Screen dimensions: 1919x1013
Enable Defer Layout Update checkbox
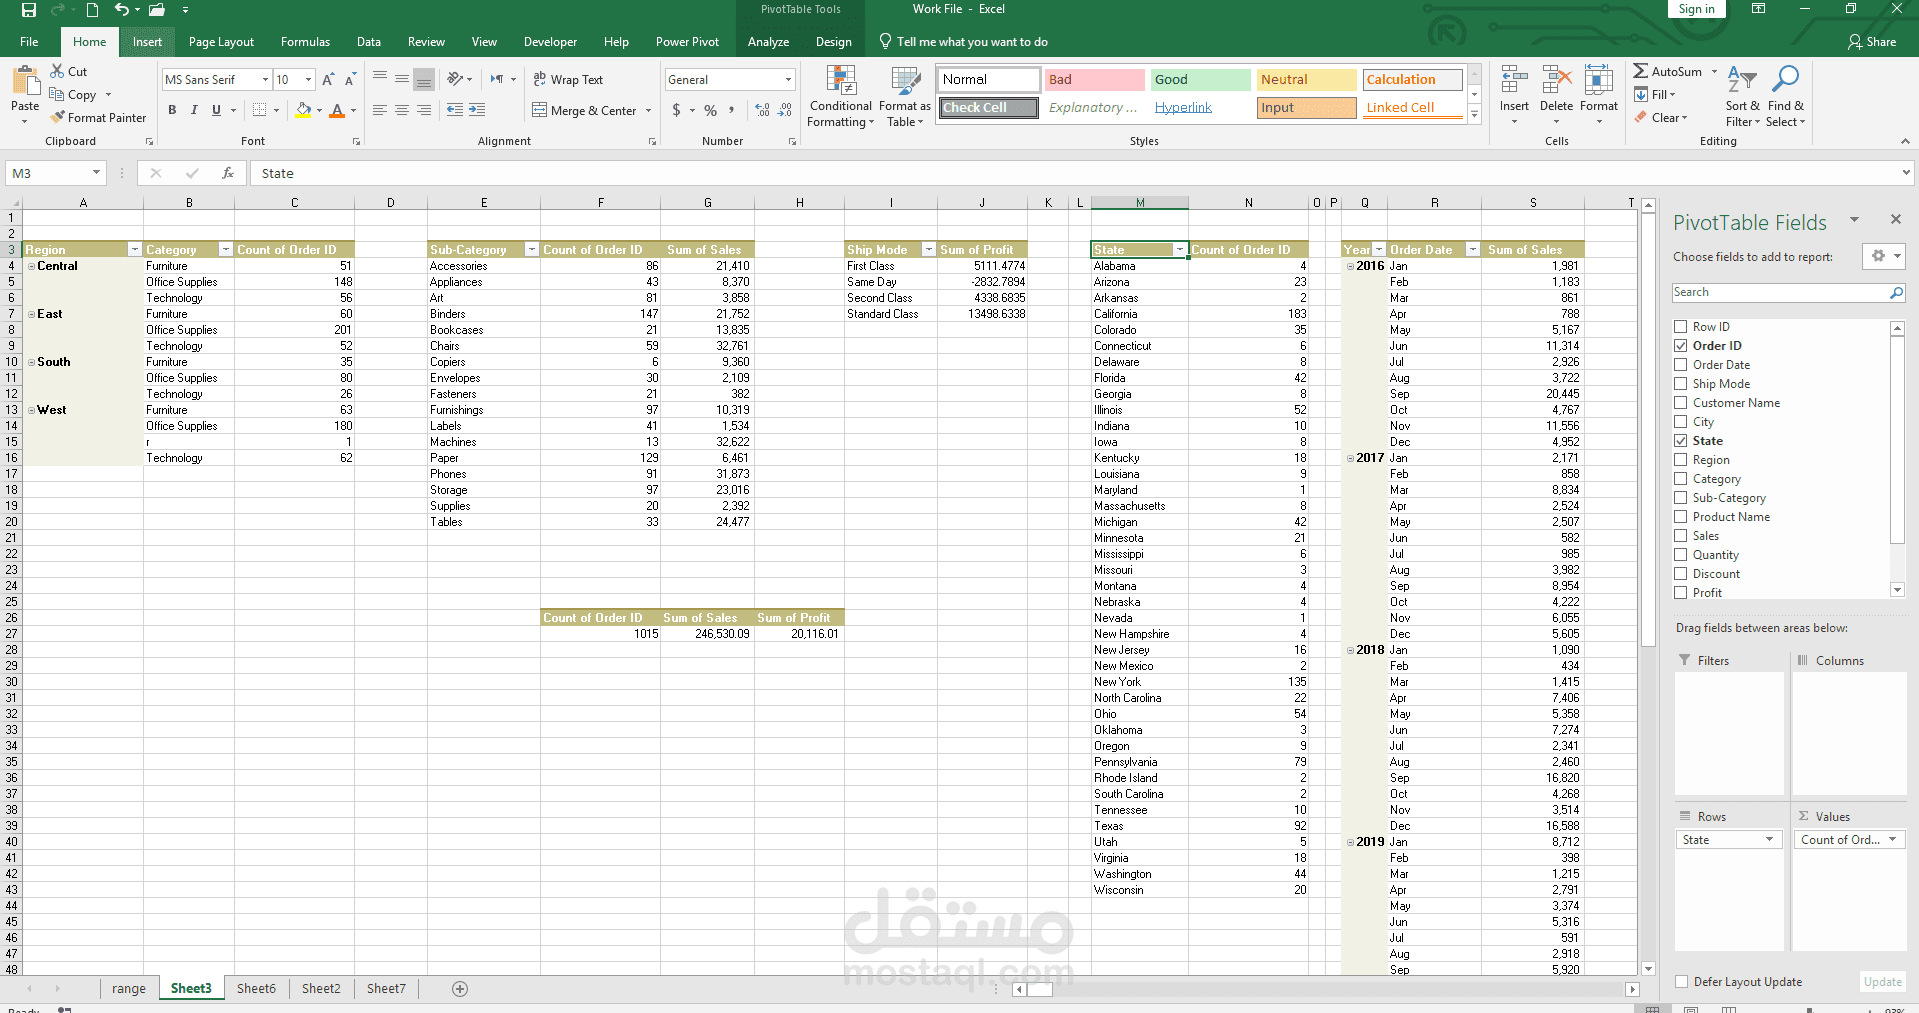1682,982
